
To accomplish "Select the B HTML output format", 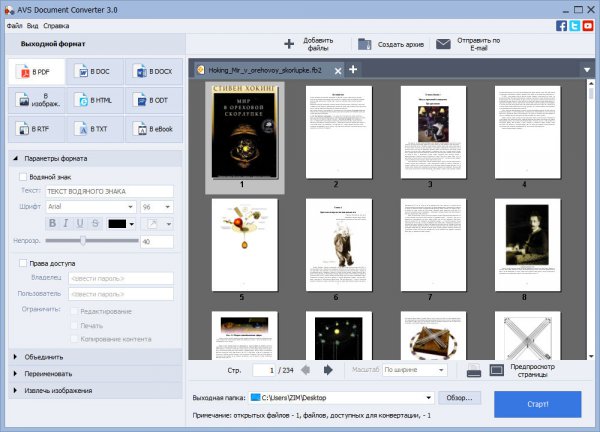I will pos(95,100).
